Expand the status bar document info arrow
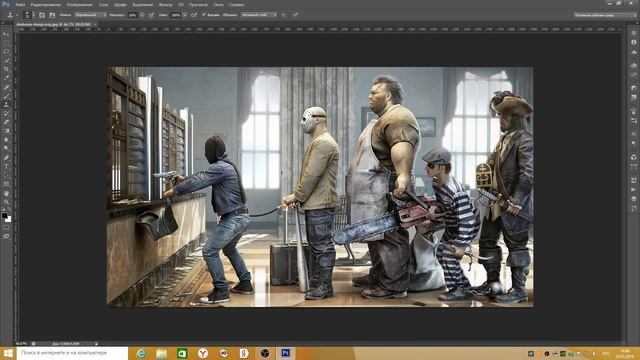 point(96,344)
